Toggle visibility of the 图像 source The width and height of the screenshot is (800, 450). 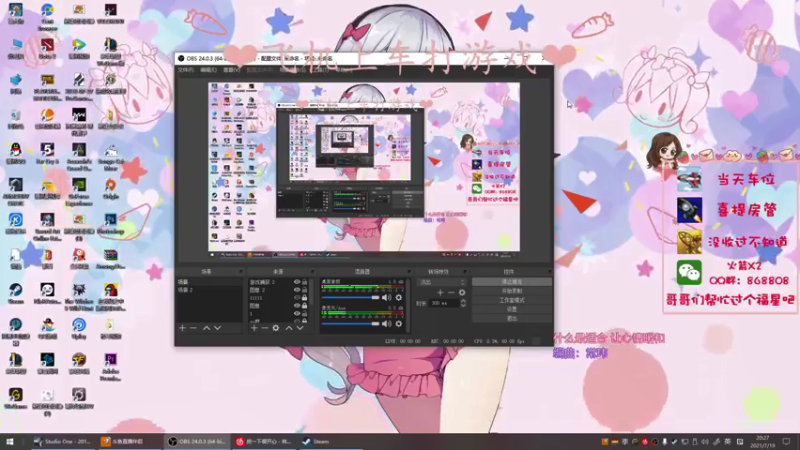297,306
